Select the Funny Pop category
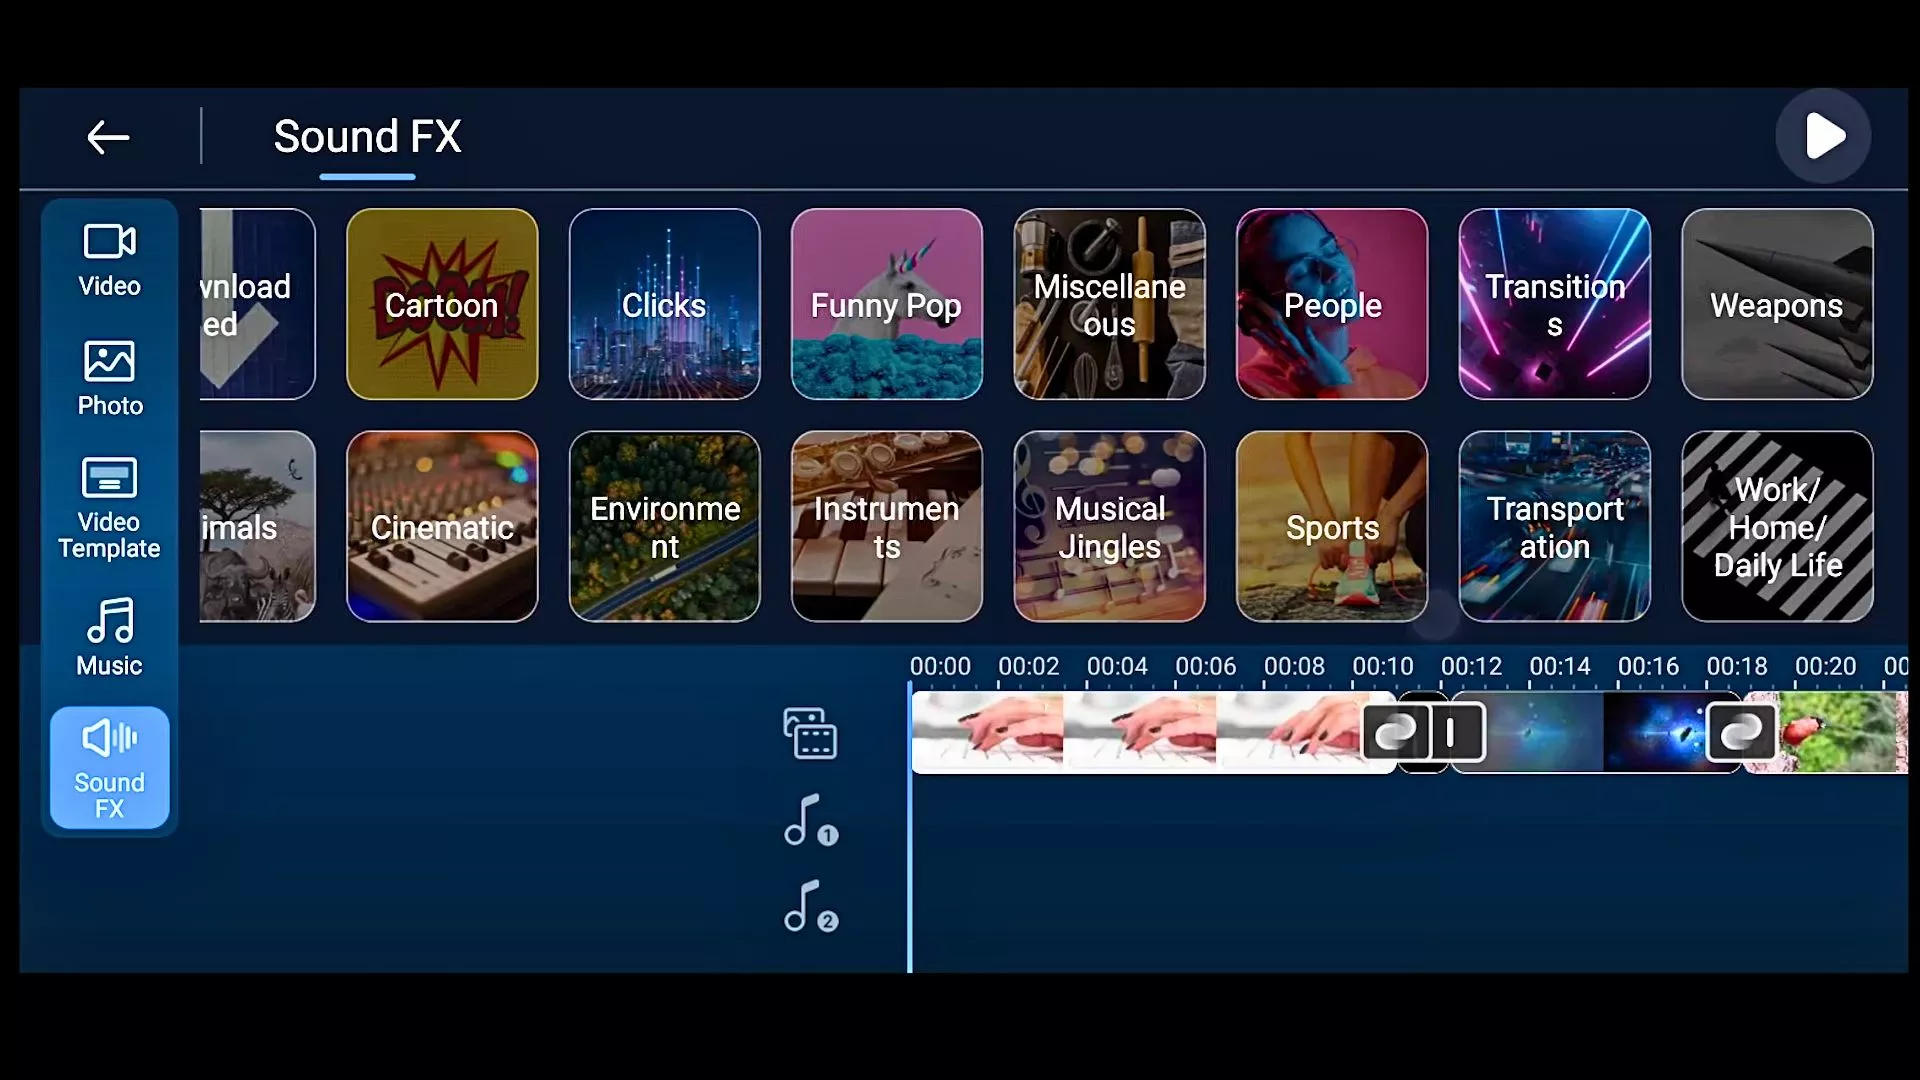 885,303
